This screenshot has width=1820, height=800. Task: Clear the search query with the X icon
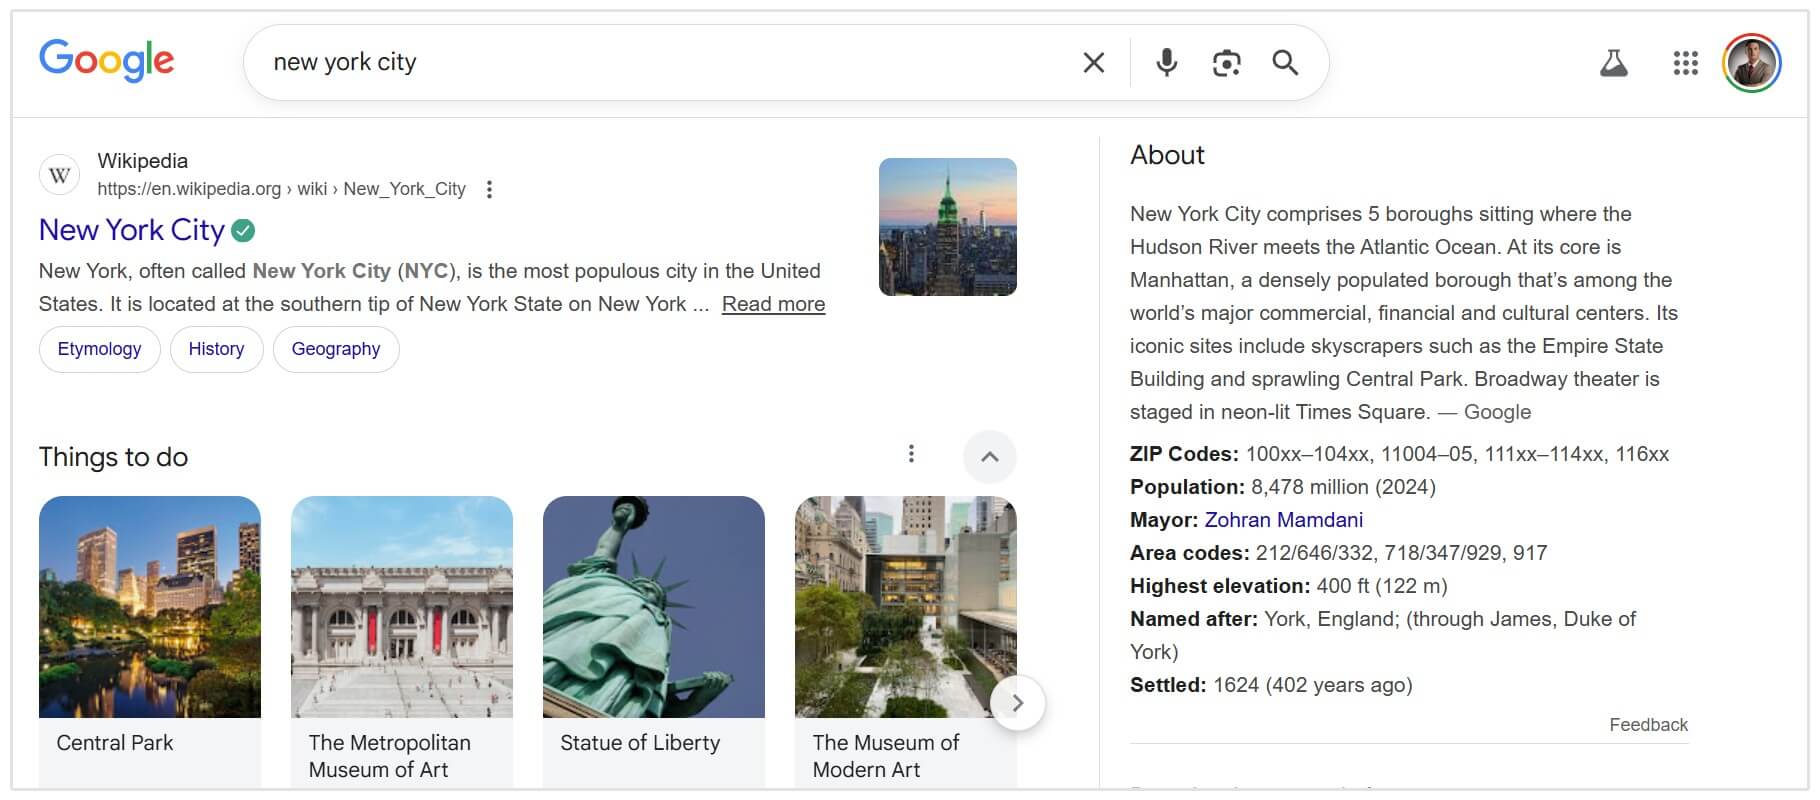coord(1092,62)
